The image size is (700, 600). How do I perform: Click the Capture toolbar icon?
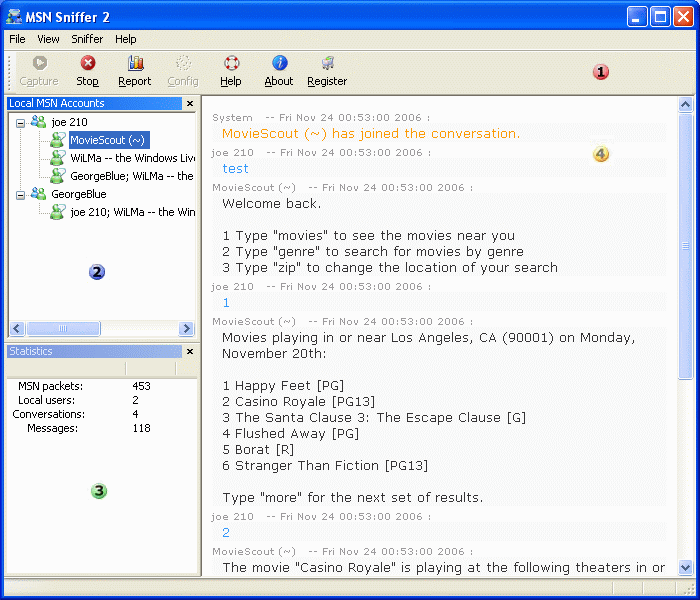point(39,63)
